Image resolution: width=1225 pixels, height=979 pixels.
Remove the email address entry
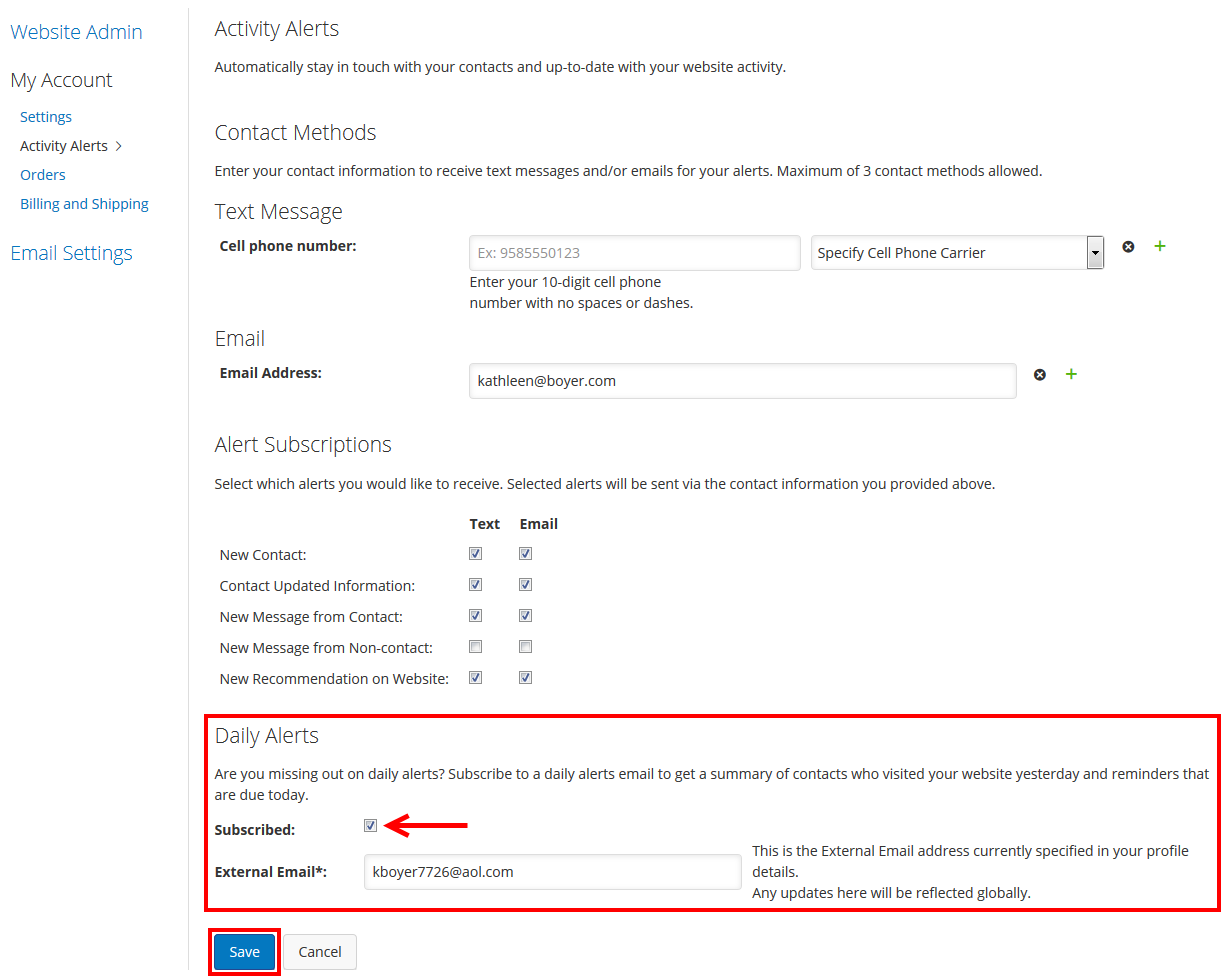tap(1040, 375)
